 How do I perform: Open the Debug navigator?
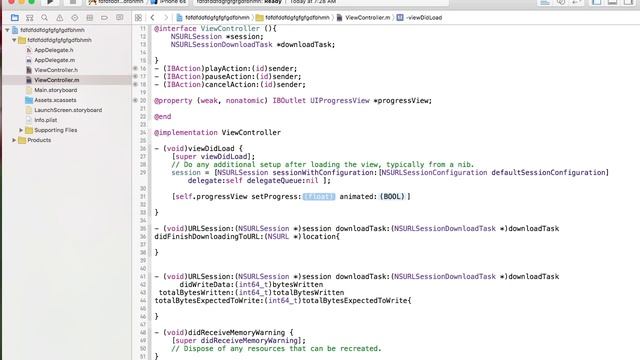[x=89, y=18]
